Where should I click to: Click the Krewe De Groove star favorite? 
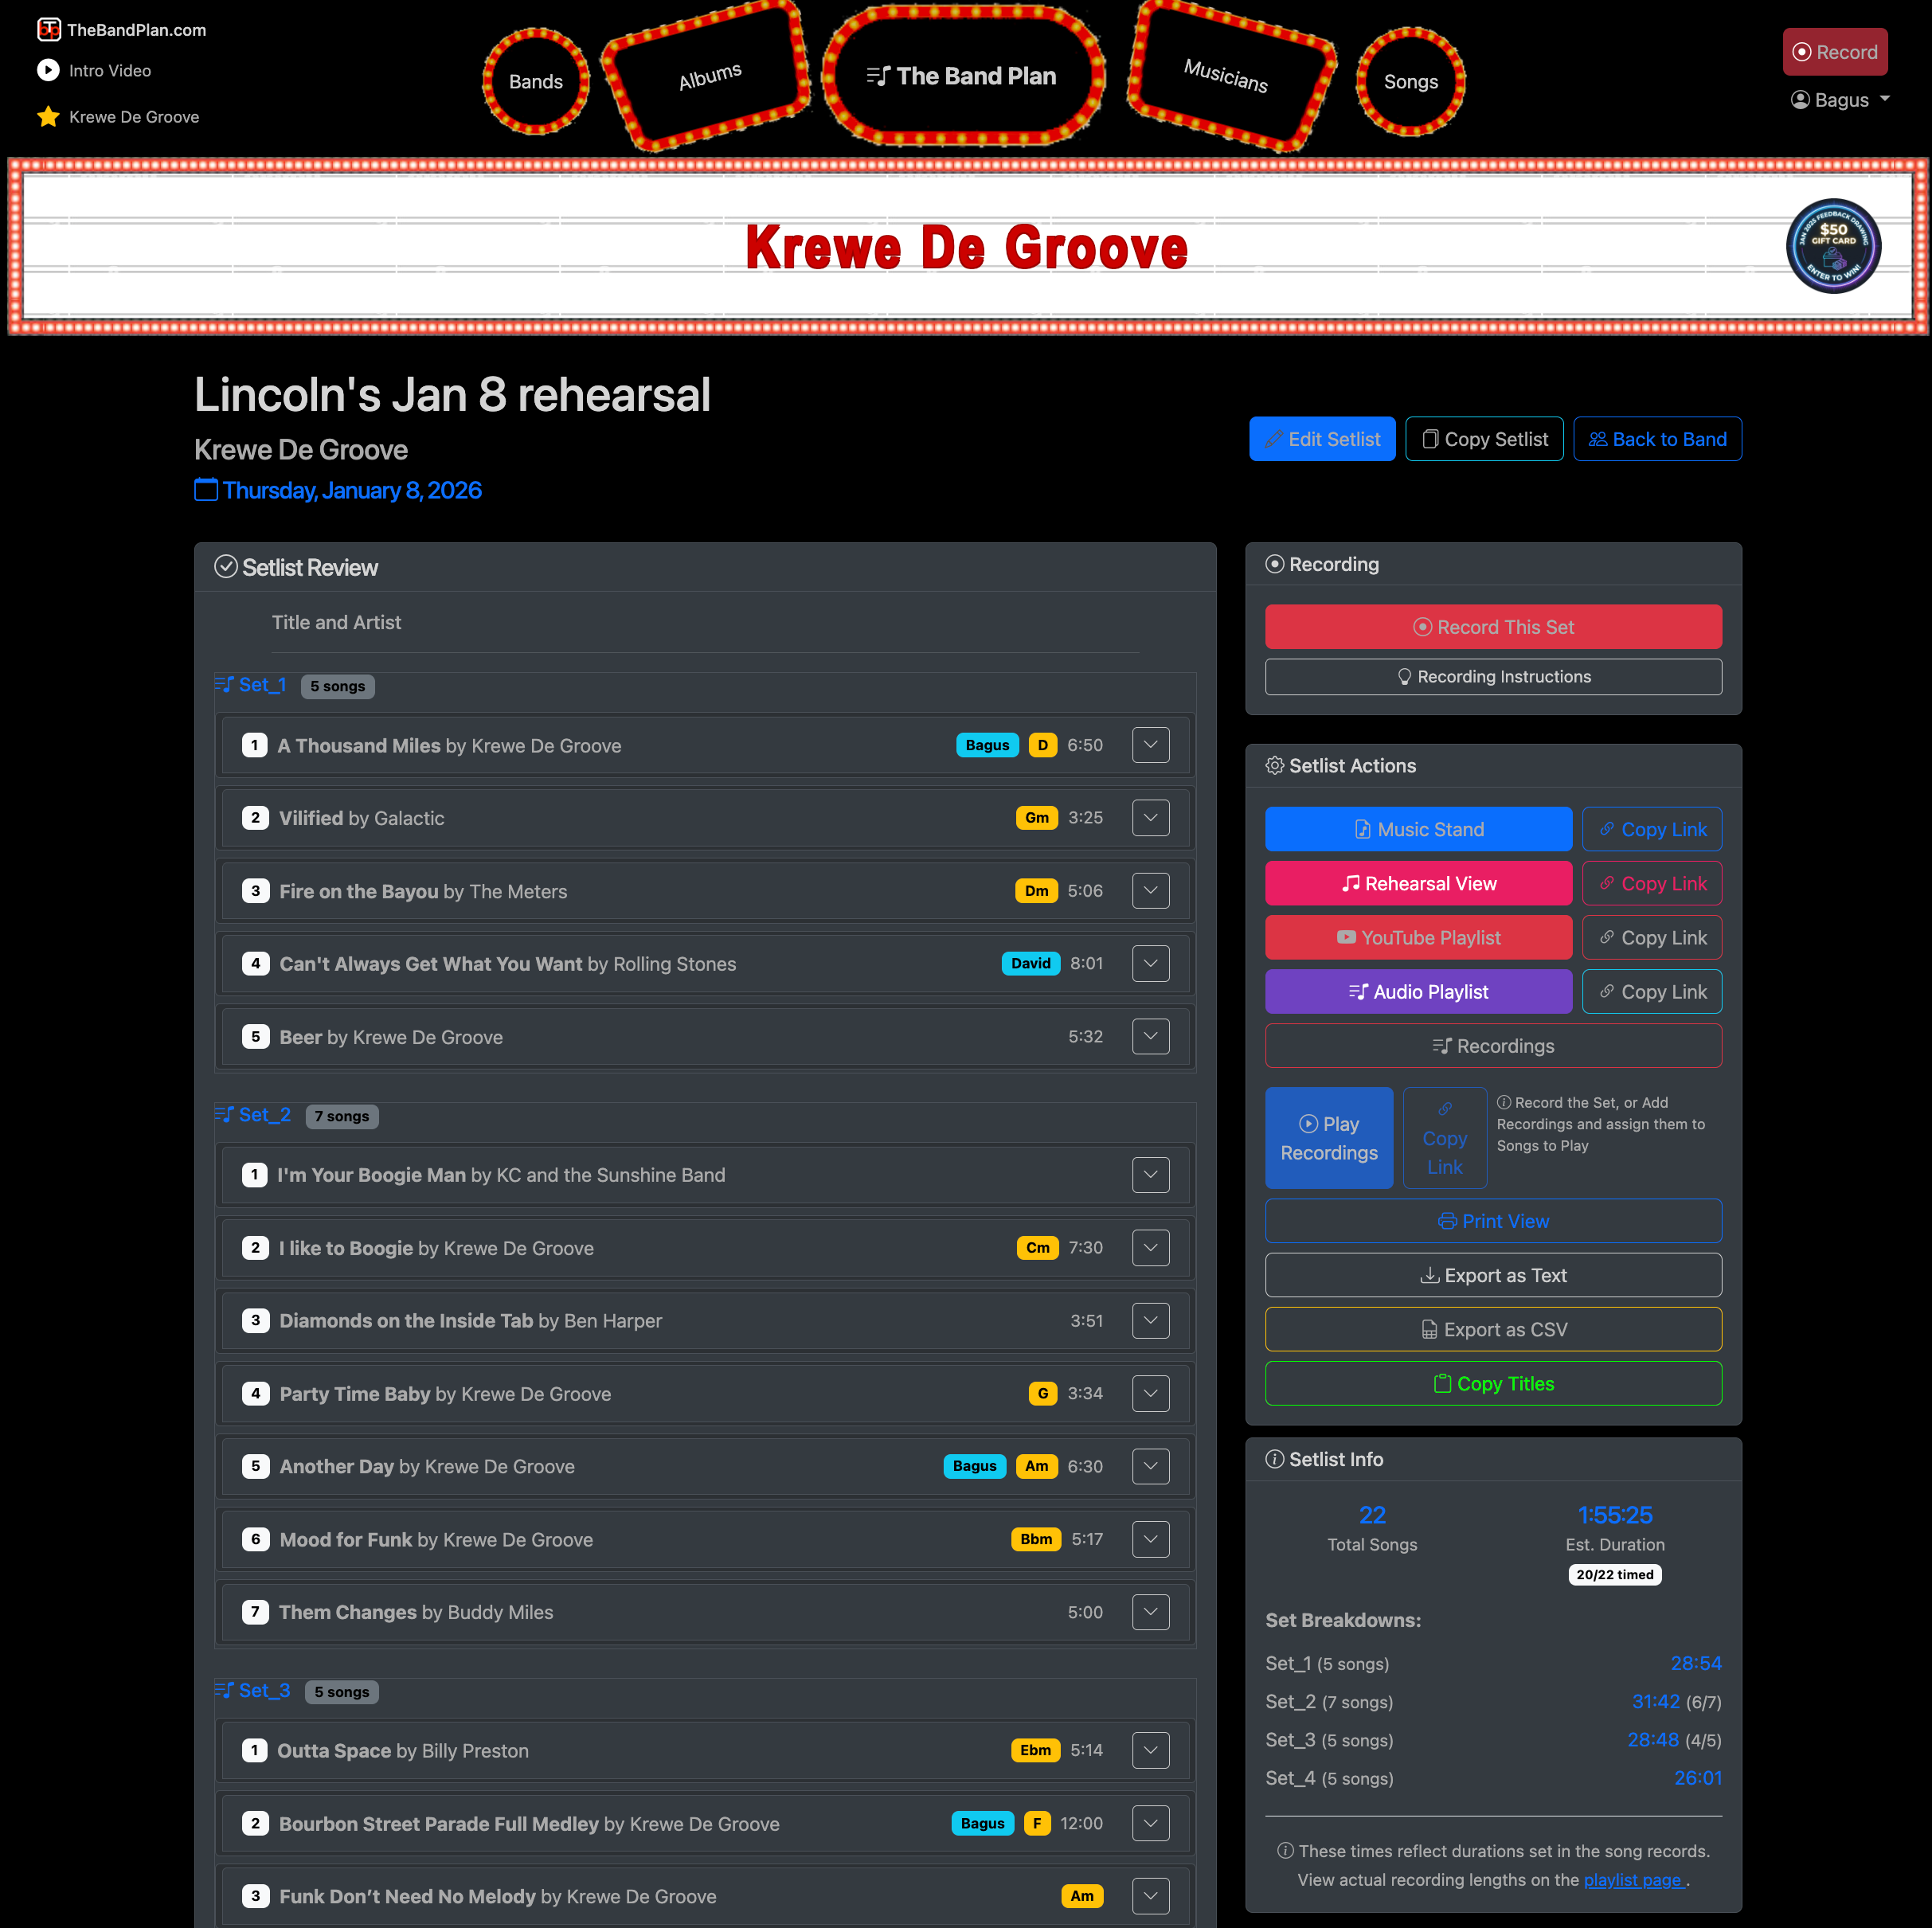[48, 117]
